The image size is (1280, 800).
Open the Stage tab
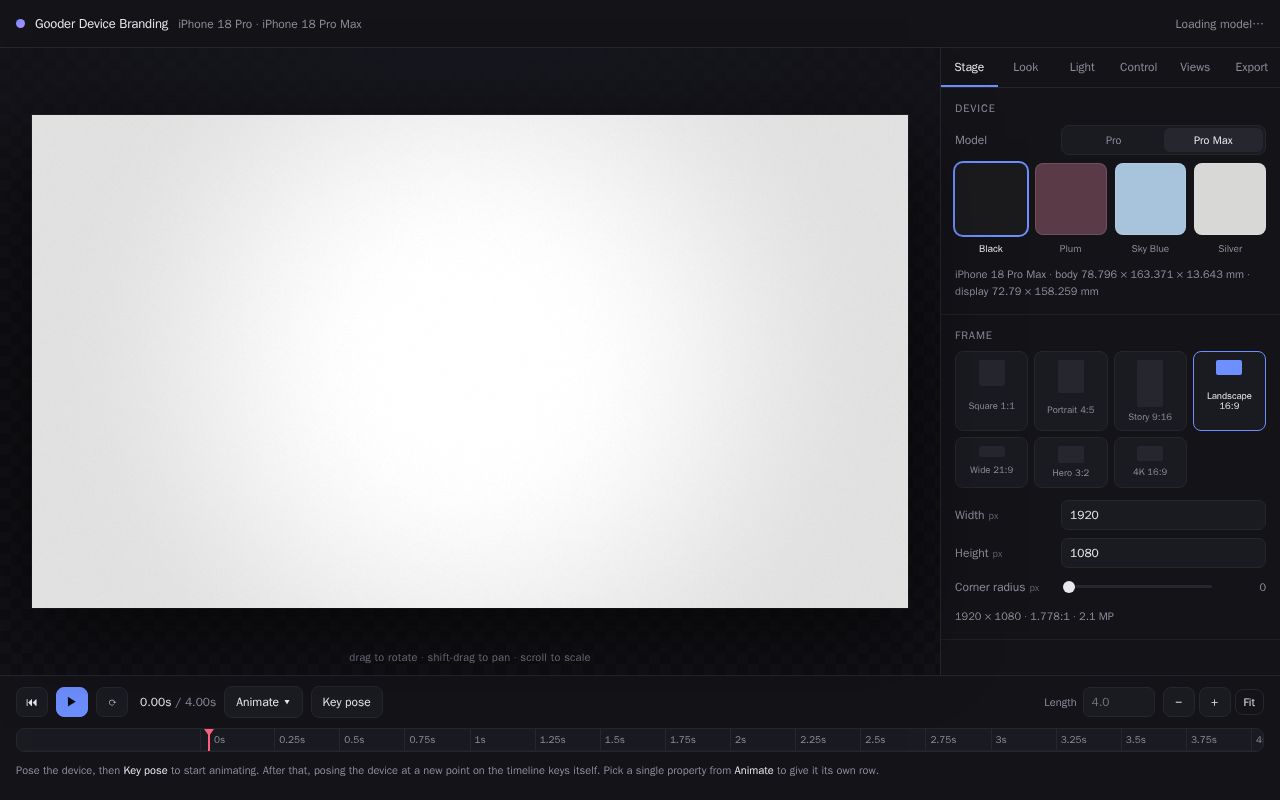(x=969, y=67)
